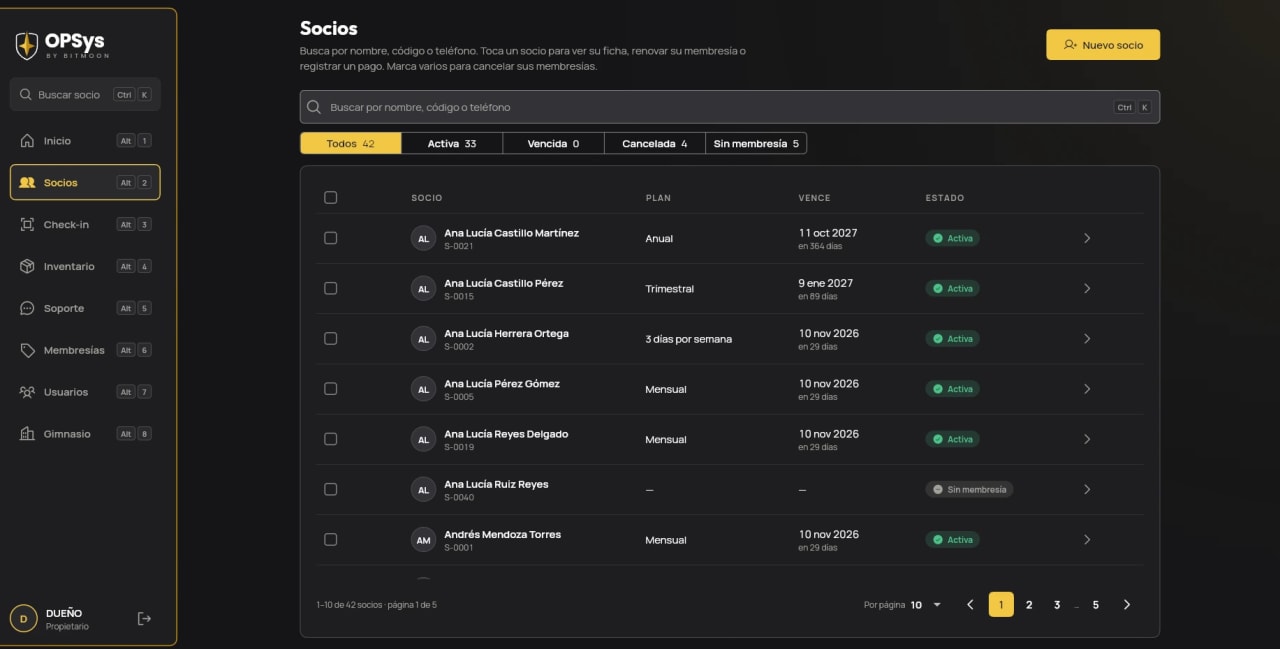
Task: Click the sidebar Buscar socio search box
Action: (85, 95)
